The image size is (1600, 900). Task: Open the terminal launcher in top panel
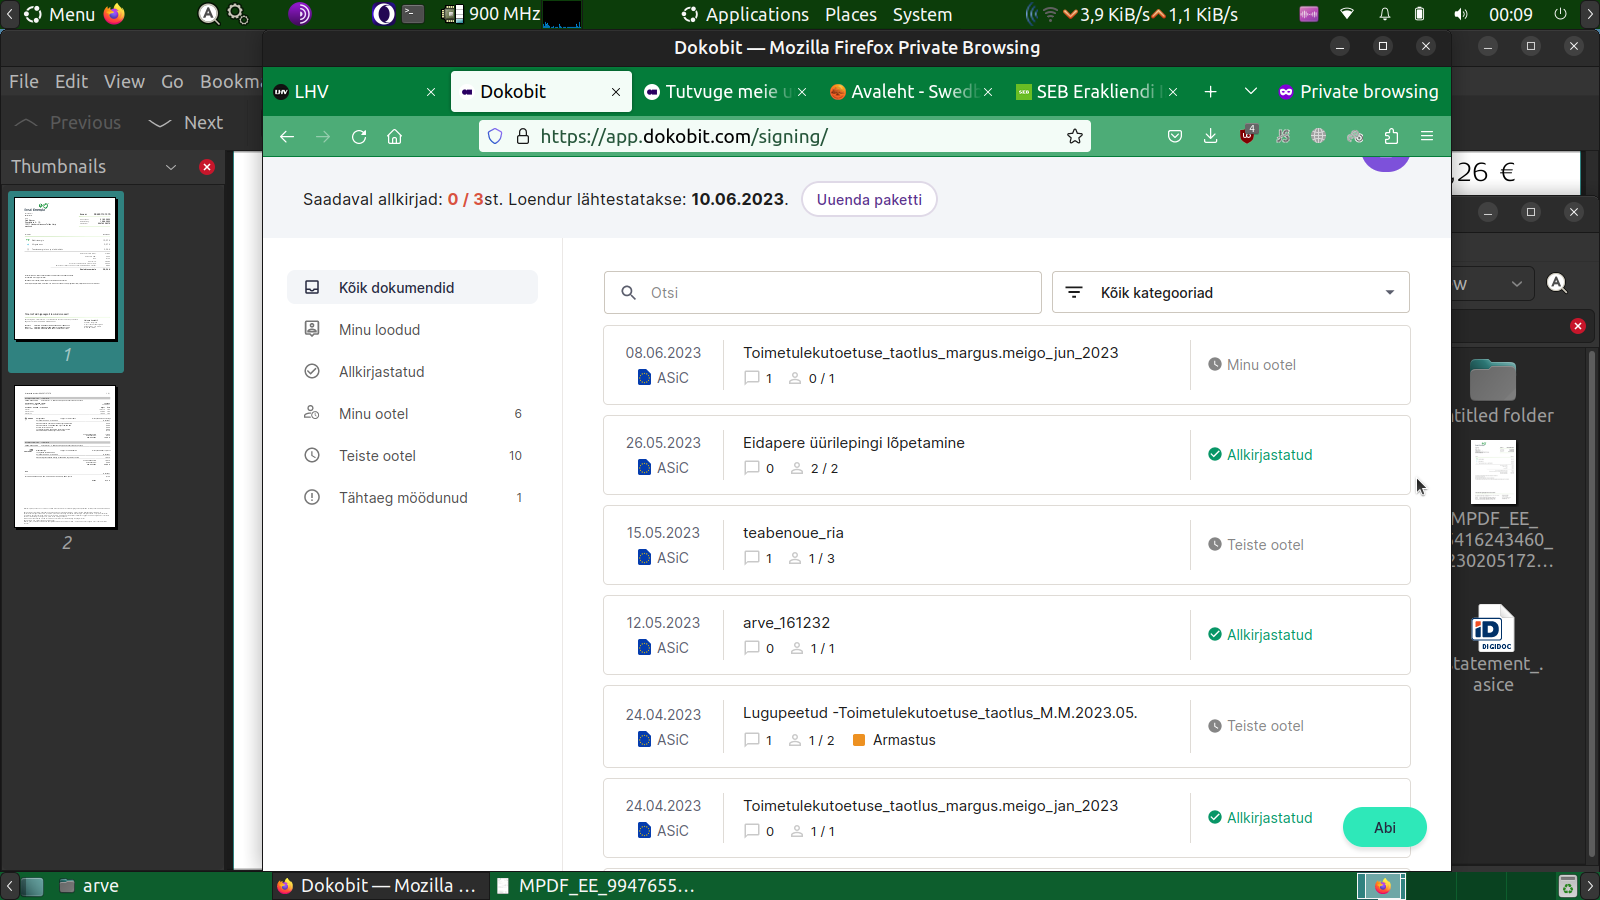tap(413, 14)
